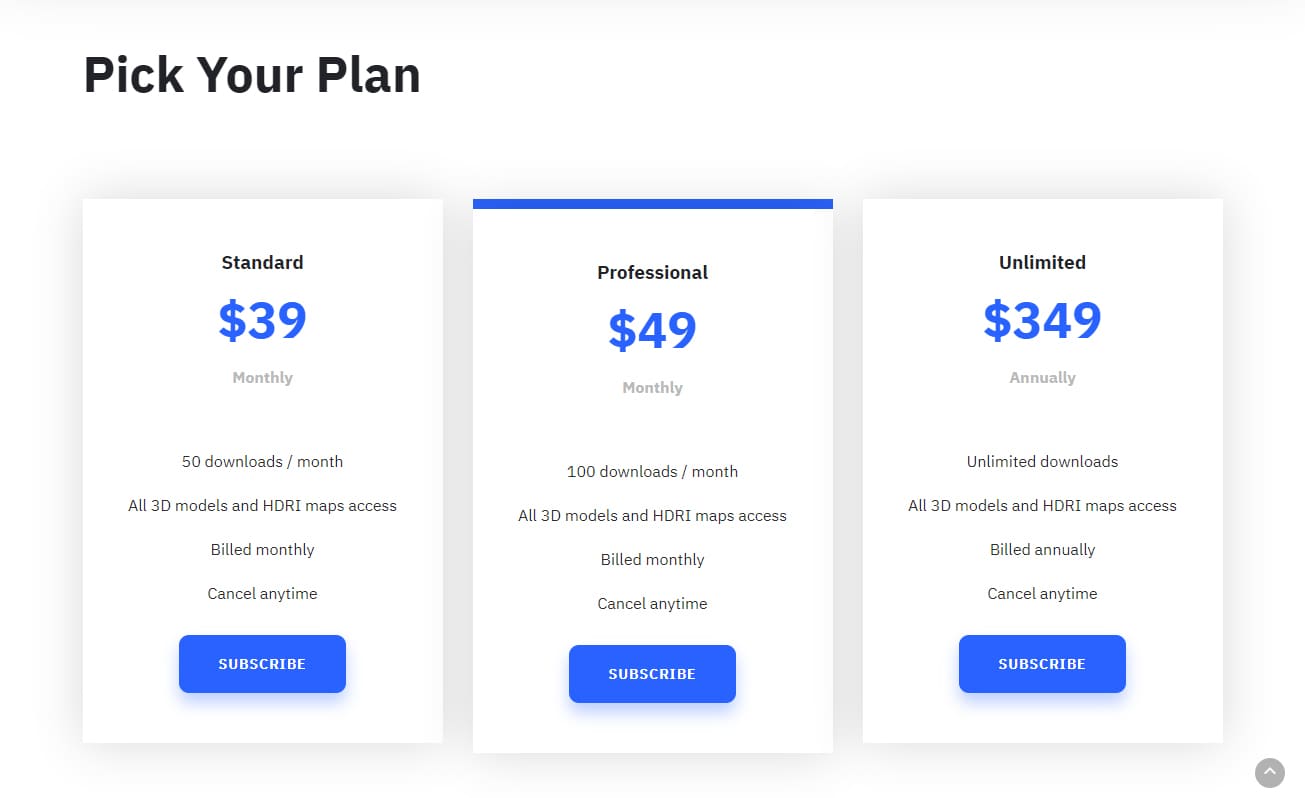Click the Standard plan title
The width and height of the screenshot is (1305, 798).
(x=262, y=262)
